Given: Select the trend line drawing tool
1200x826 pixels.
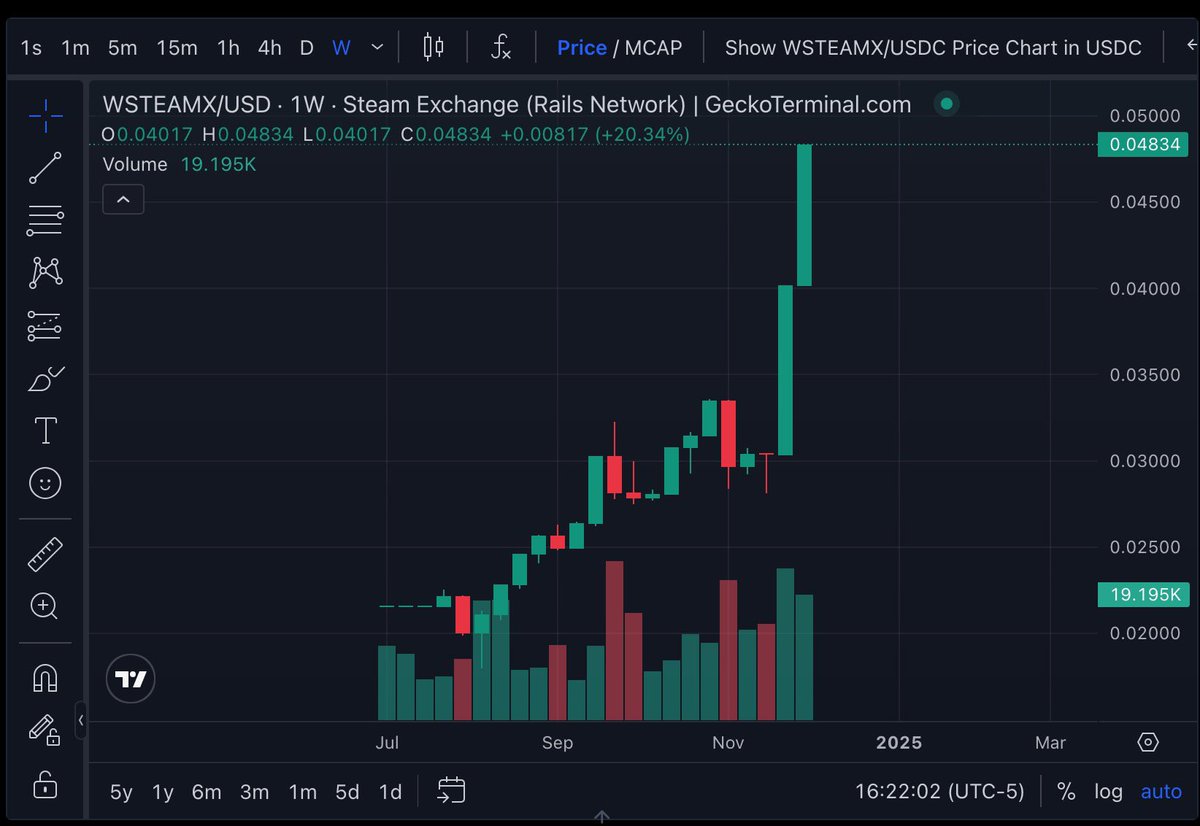Looking at the screenshot, I should point(45,168).
